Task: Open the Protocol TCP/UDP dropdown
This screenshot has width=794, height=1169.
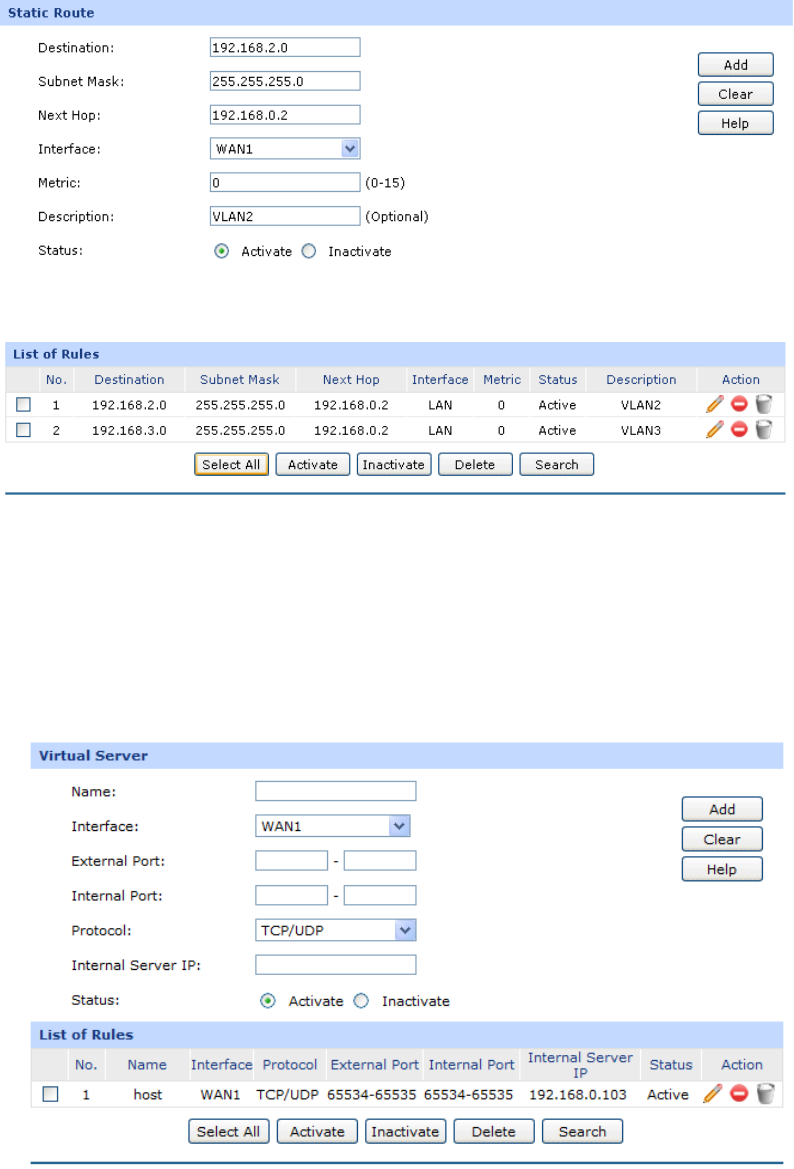Action: (335, 930)
